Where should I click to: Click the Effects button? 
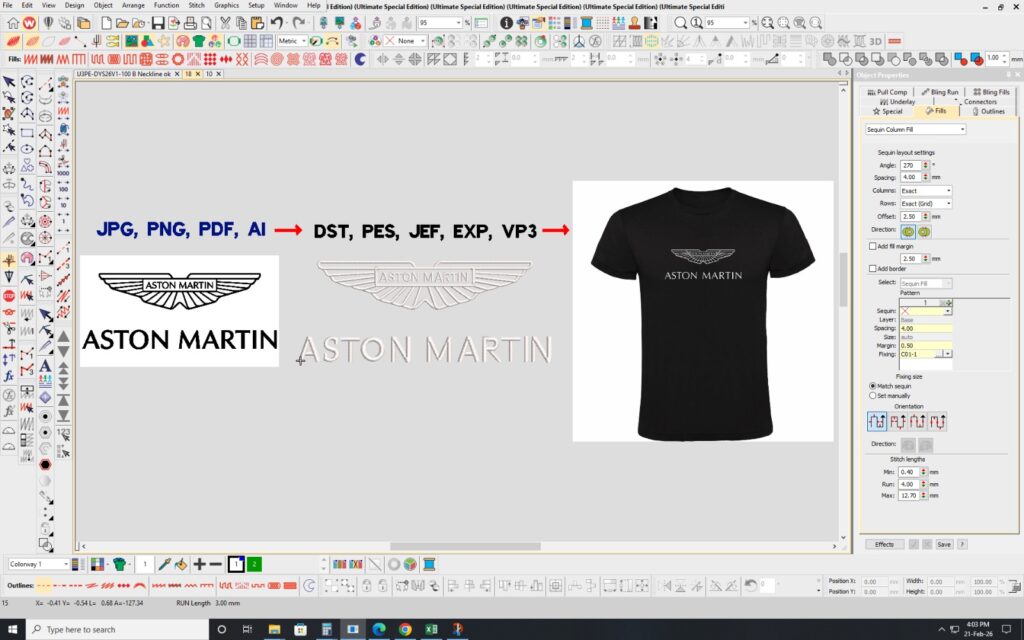click(884, 544)
